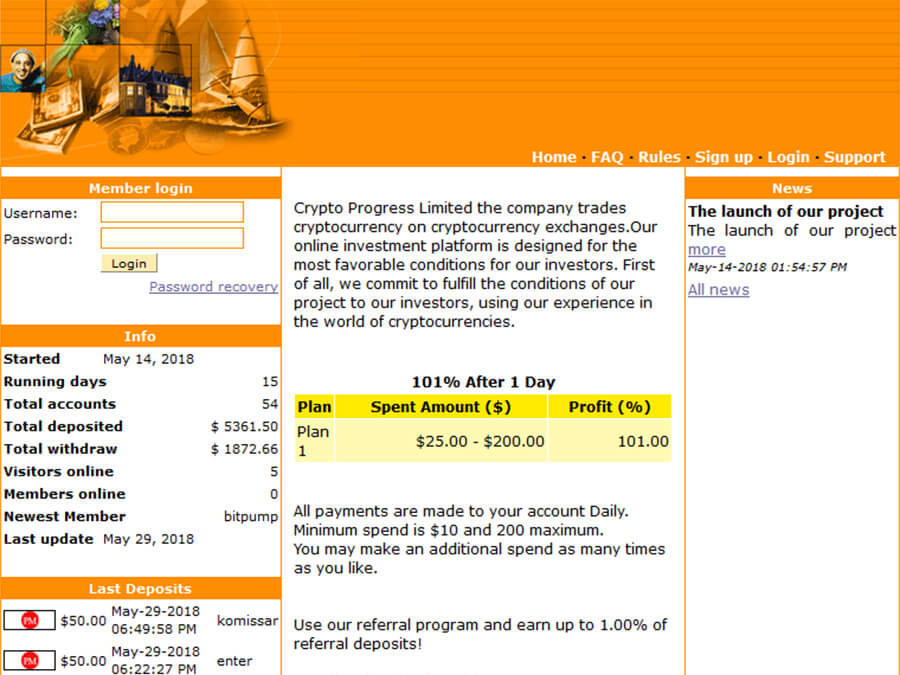Click the 'Last Deposits' panel header
This screenshot has height=675, width=900.
pos(141,588)
